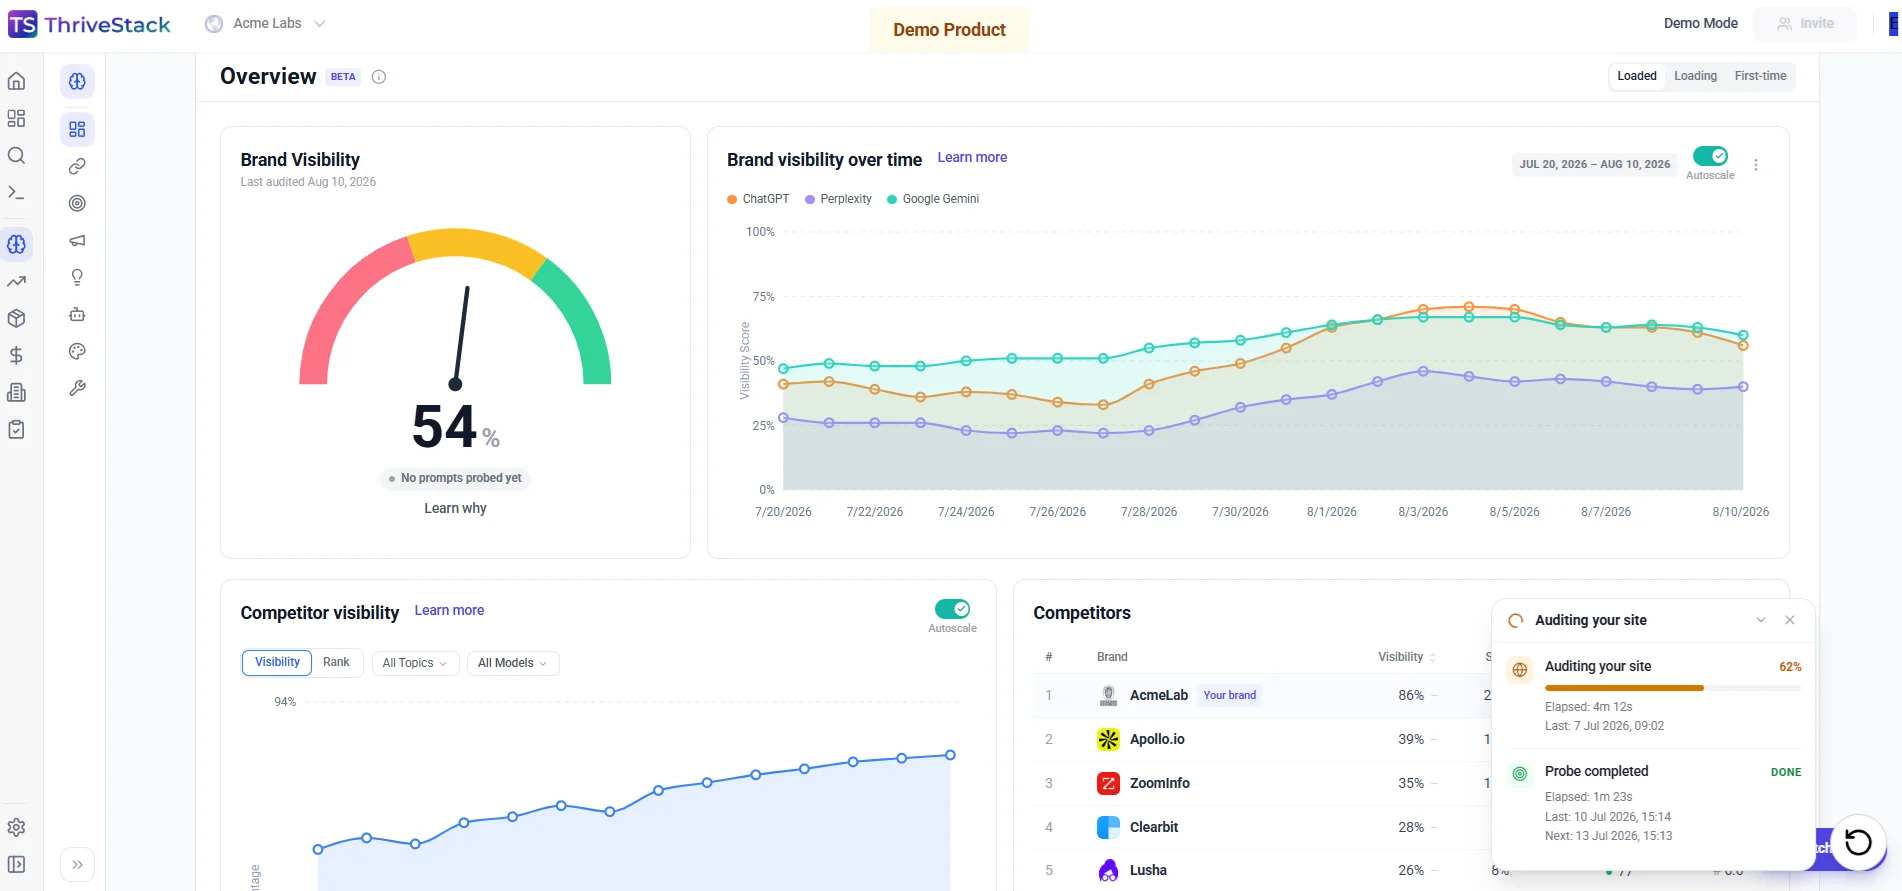Click the magnifier search icon in the rail
This screenshot has width=1902, height=891.
tap(16, 156)
